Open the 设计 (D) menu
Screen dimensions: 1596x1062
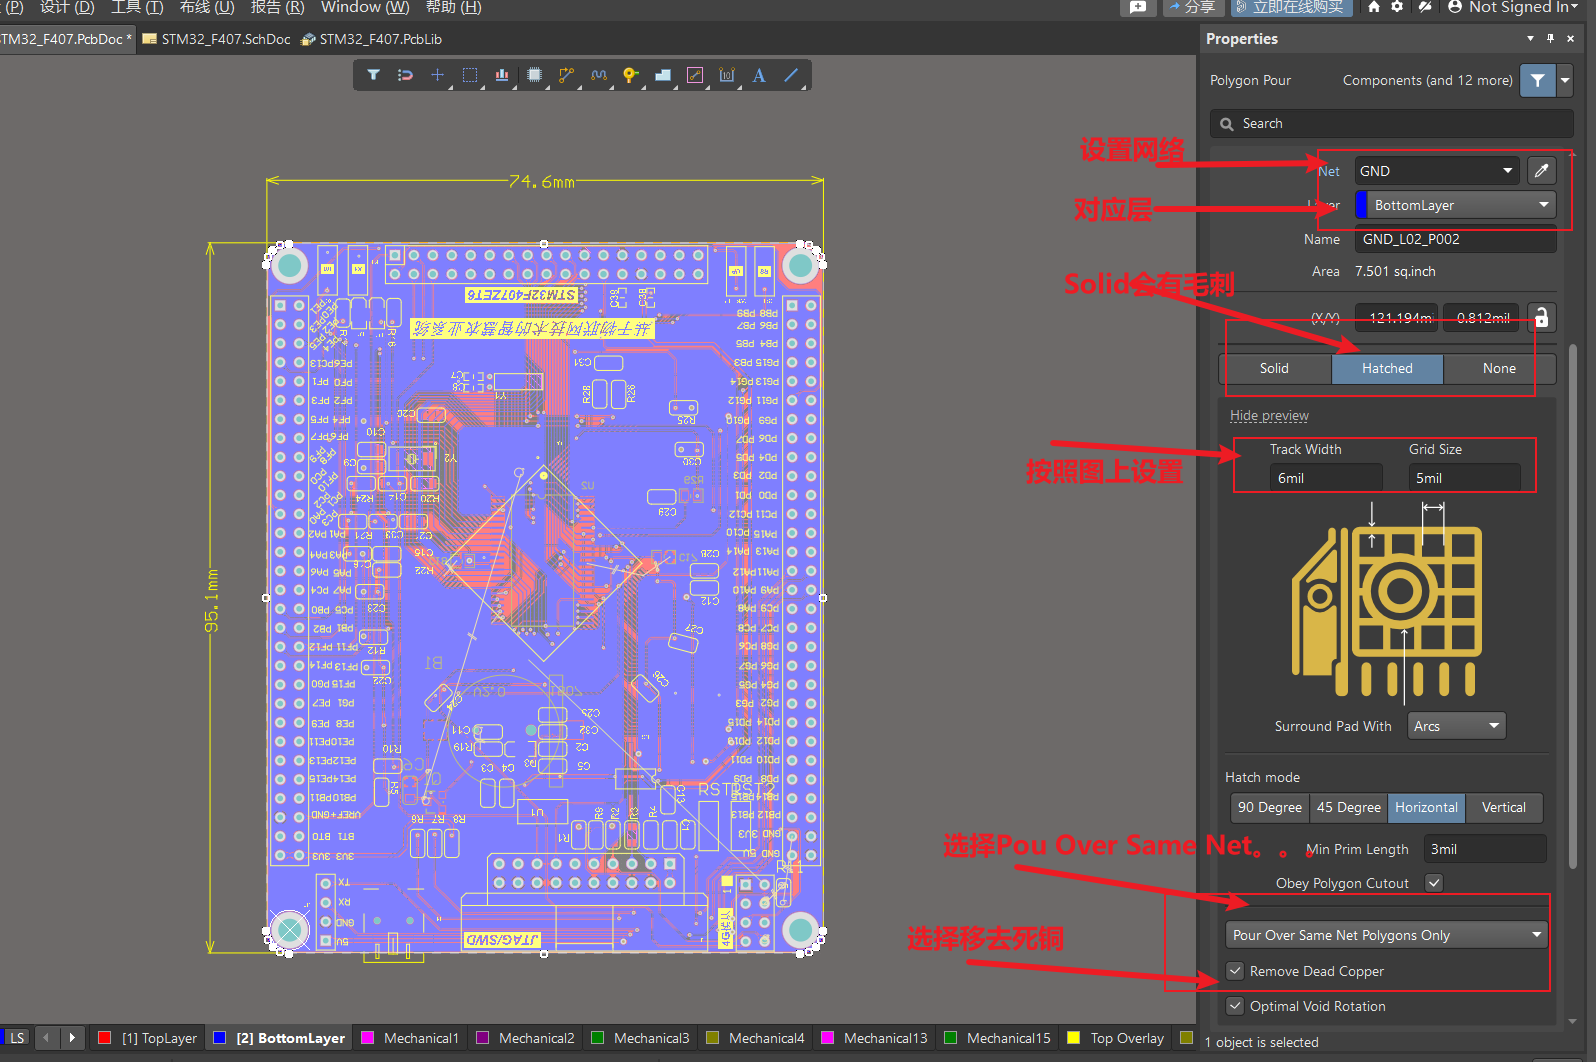coord(67,7)
